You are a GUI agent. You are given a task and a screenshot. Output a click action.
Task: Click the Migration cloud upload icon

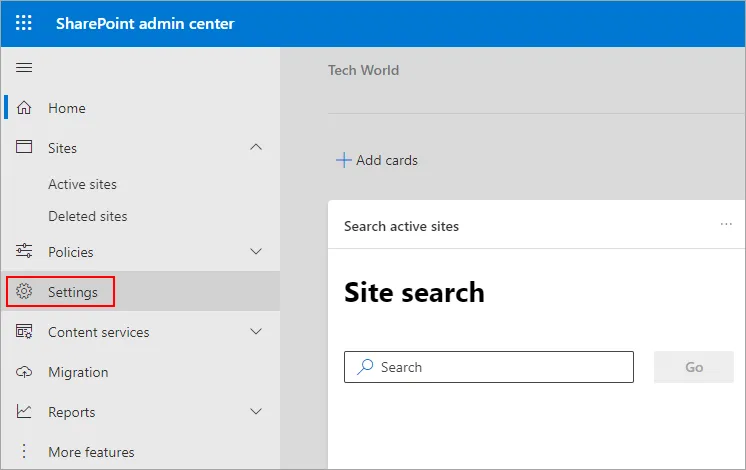pos(24,372)
